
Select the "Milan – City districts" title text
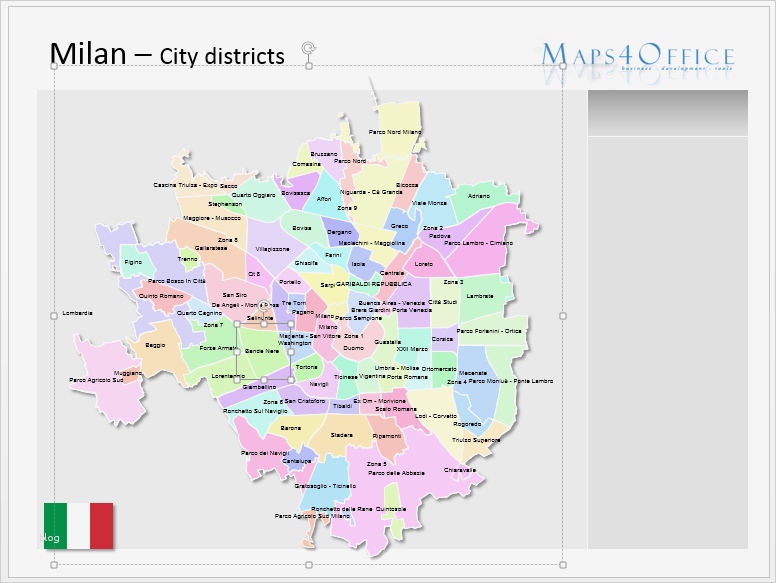point(167,53)
